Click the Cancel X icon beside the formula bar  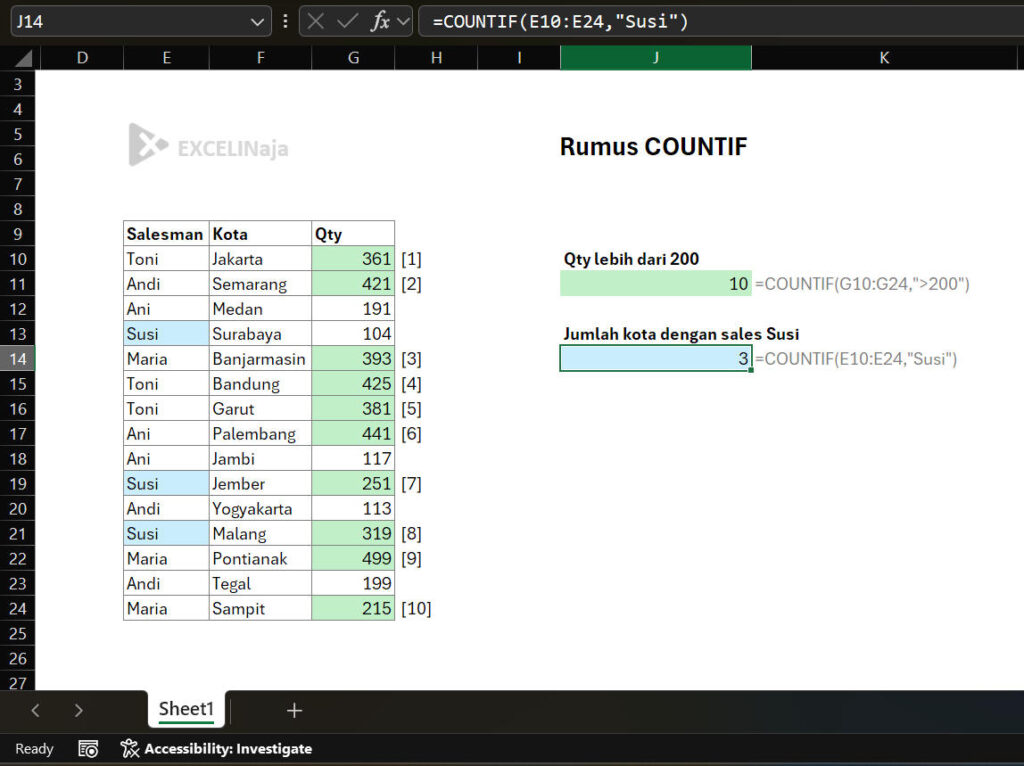click(317, 20)
